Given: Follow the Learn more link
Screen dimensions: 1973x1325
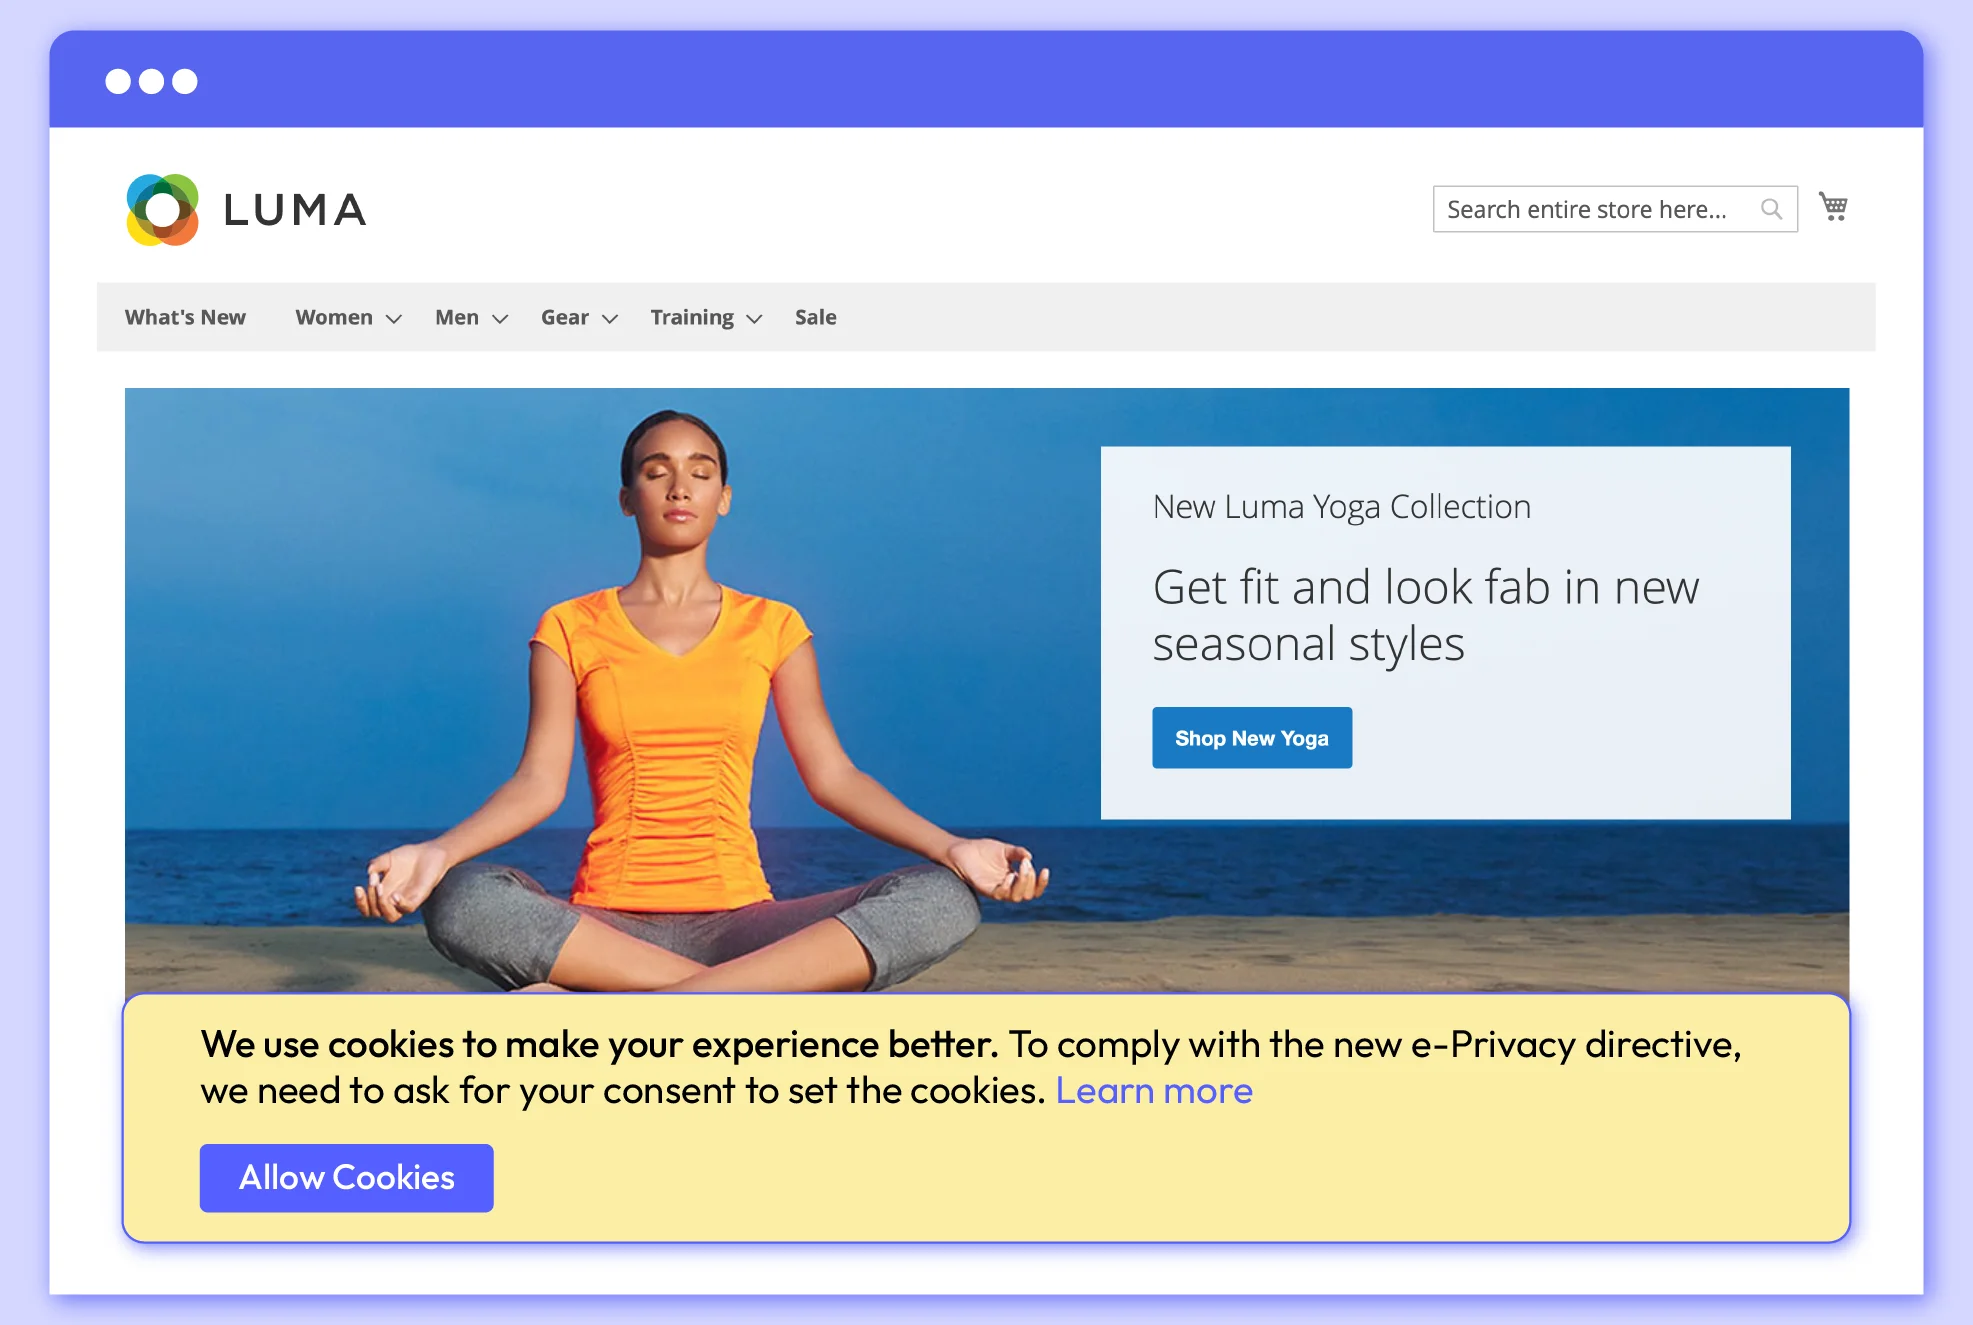Looking at the screenshot, I should click(x=1153, y=1090).
